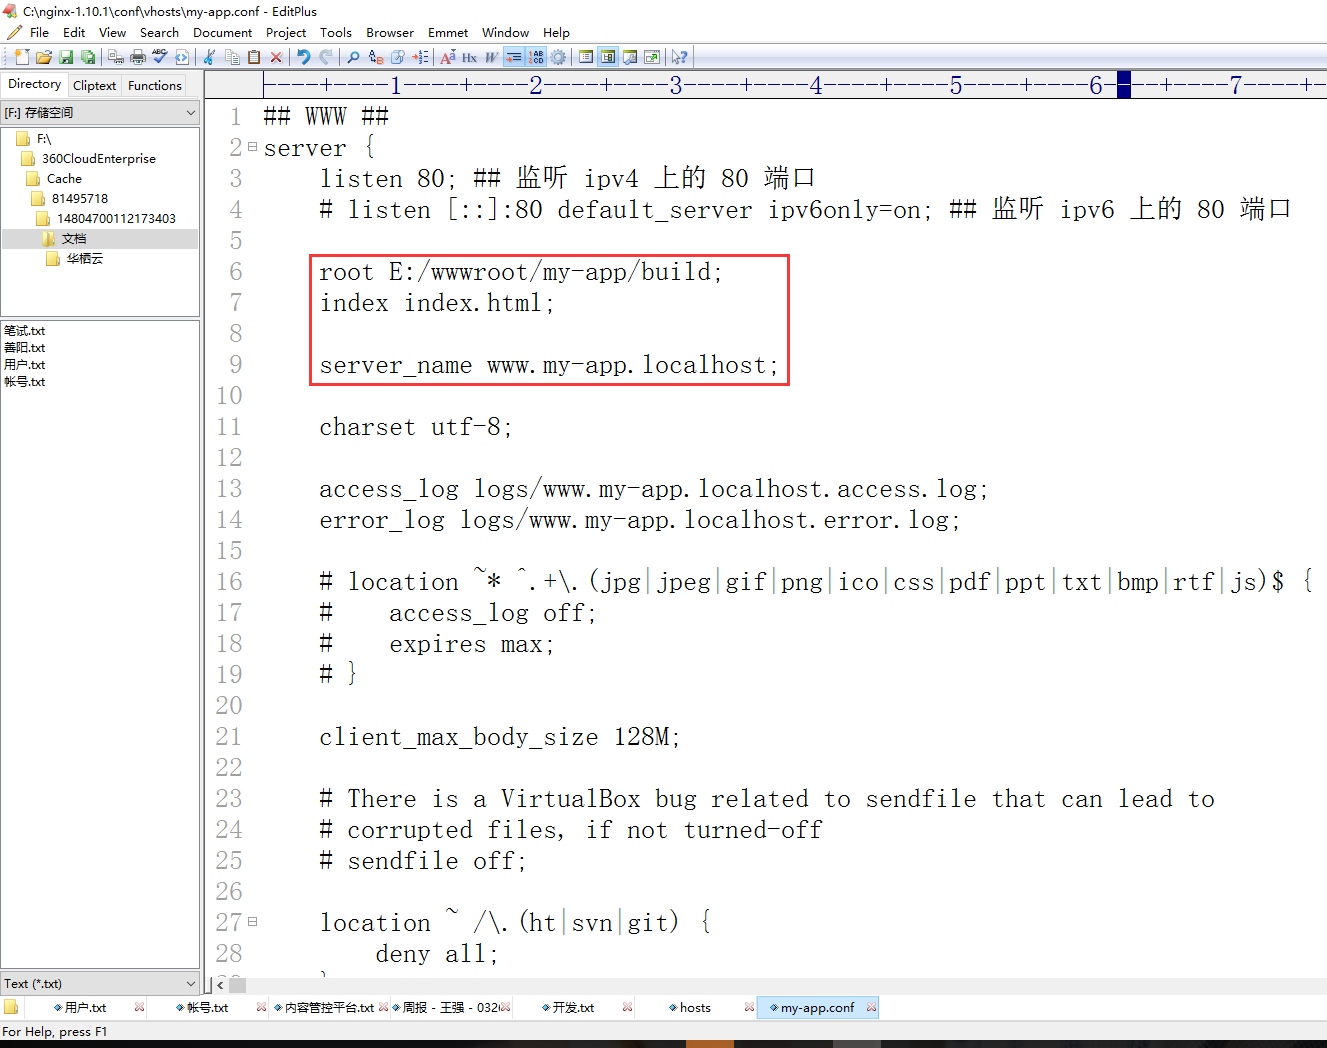Select 善阳.txt in the file list
1327x1048 pixels.
(x=25, y=348)
